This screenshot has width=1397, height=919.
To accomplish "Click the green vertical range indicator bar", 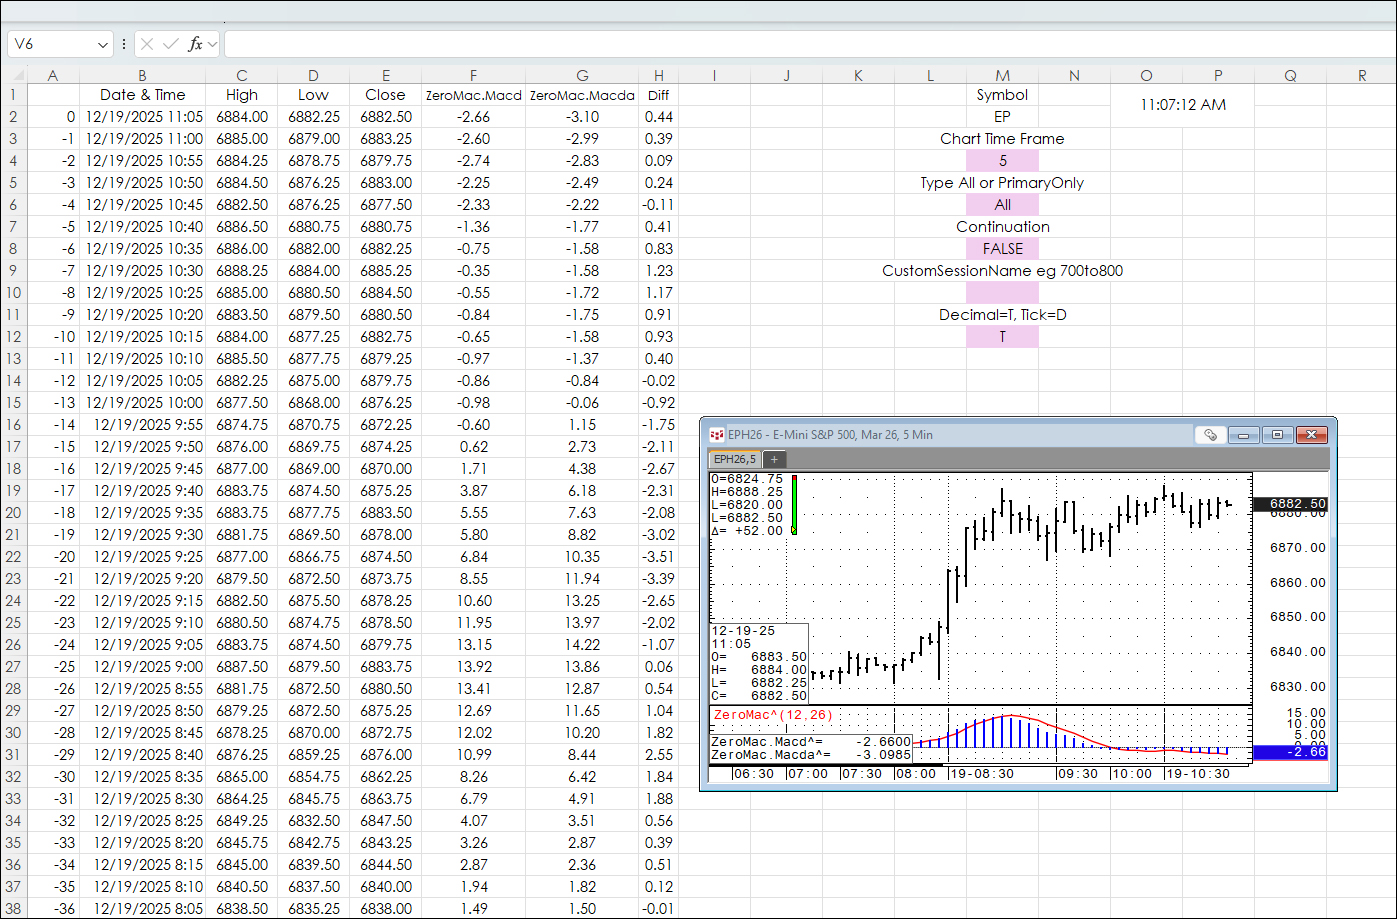I will [794, 505].
